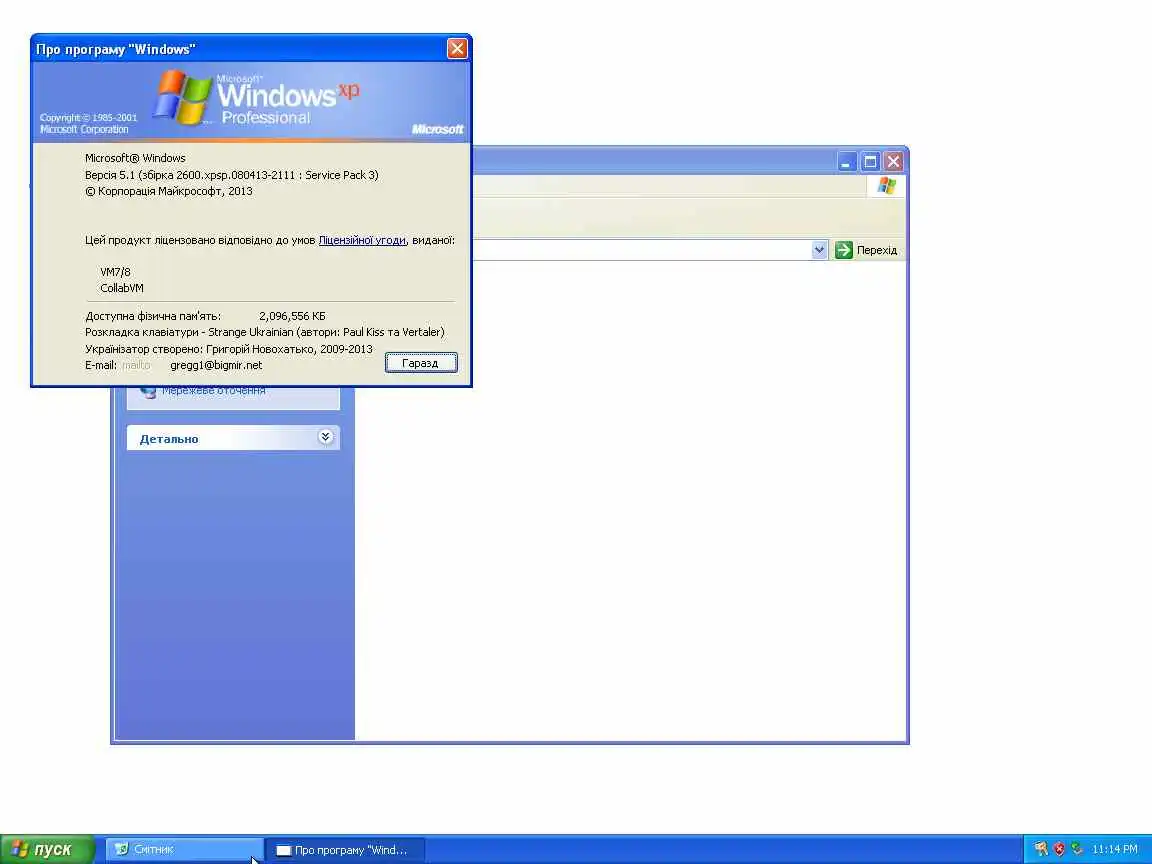1152x864 pixels.
Task: Click the Explorer address bar field
Action: tap(641, 250)
